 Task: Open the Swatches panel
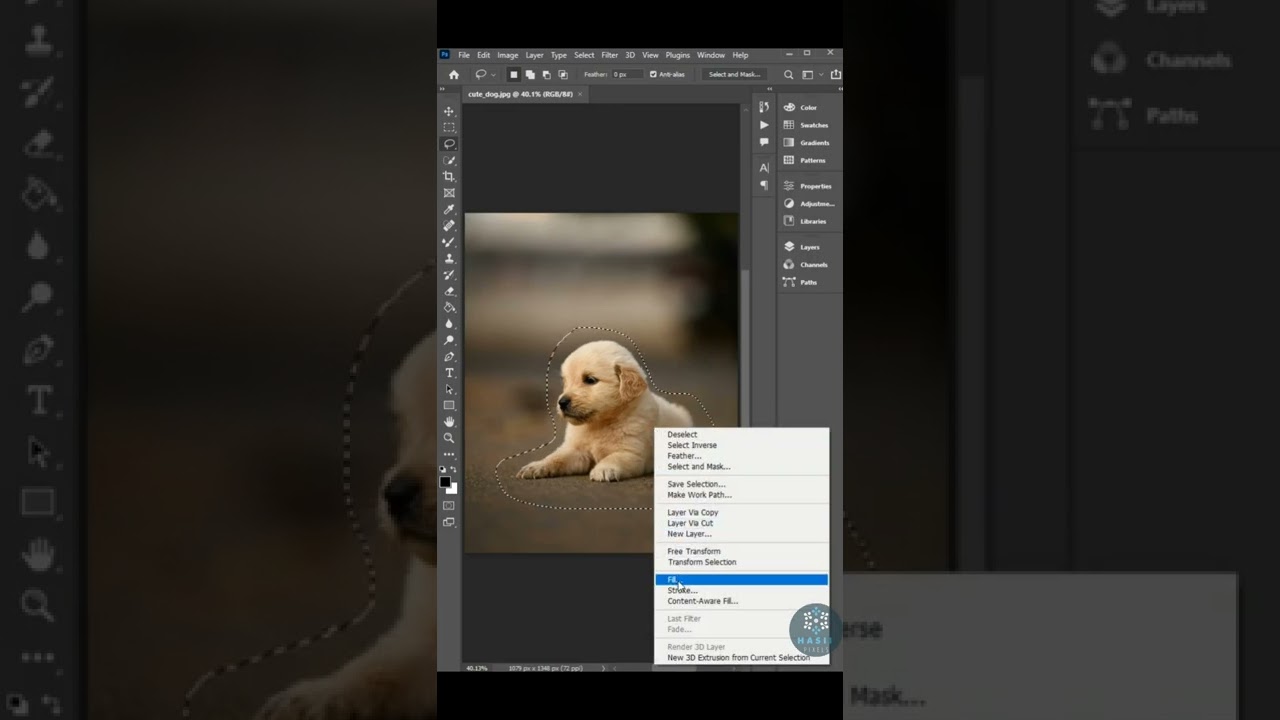click(808, 125)
